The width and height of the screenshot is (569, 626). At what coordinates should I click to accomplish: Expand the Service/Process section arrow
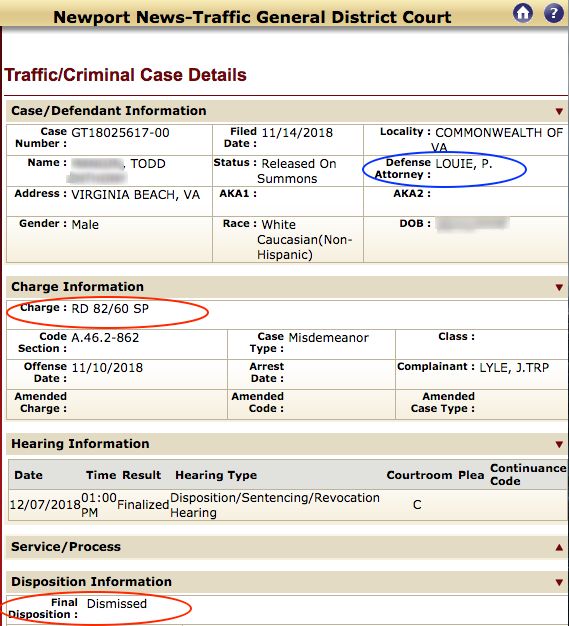pos(559,547)
